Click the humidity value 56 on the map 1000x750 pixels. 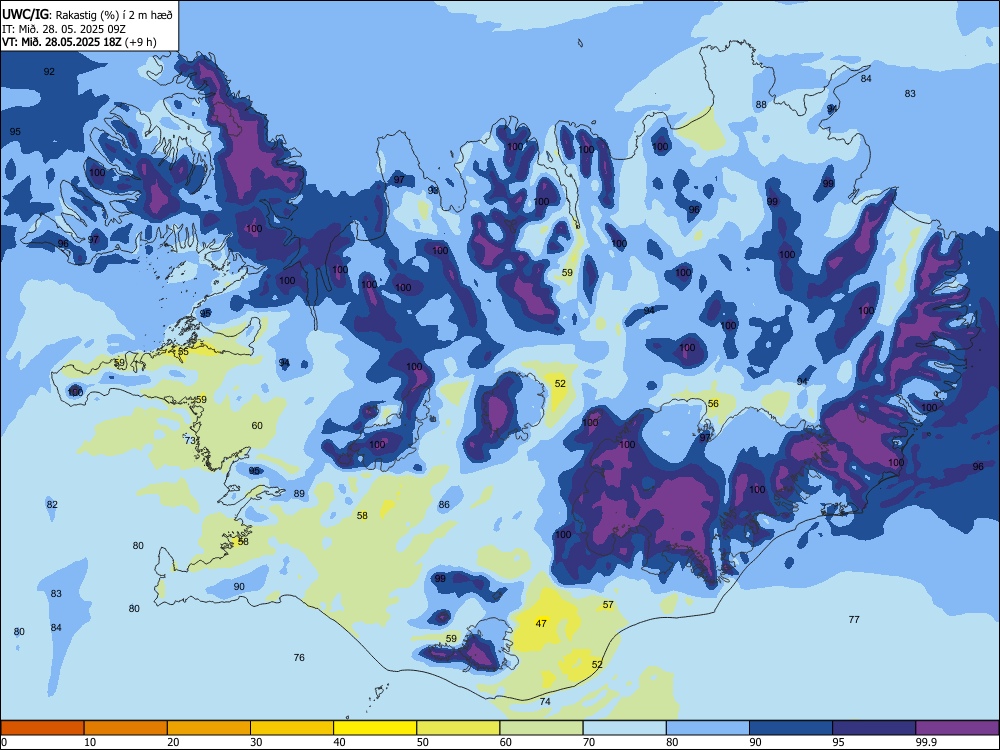(x=713, y=403)
